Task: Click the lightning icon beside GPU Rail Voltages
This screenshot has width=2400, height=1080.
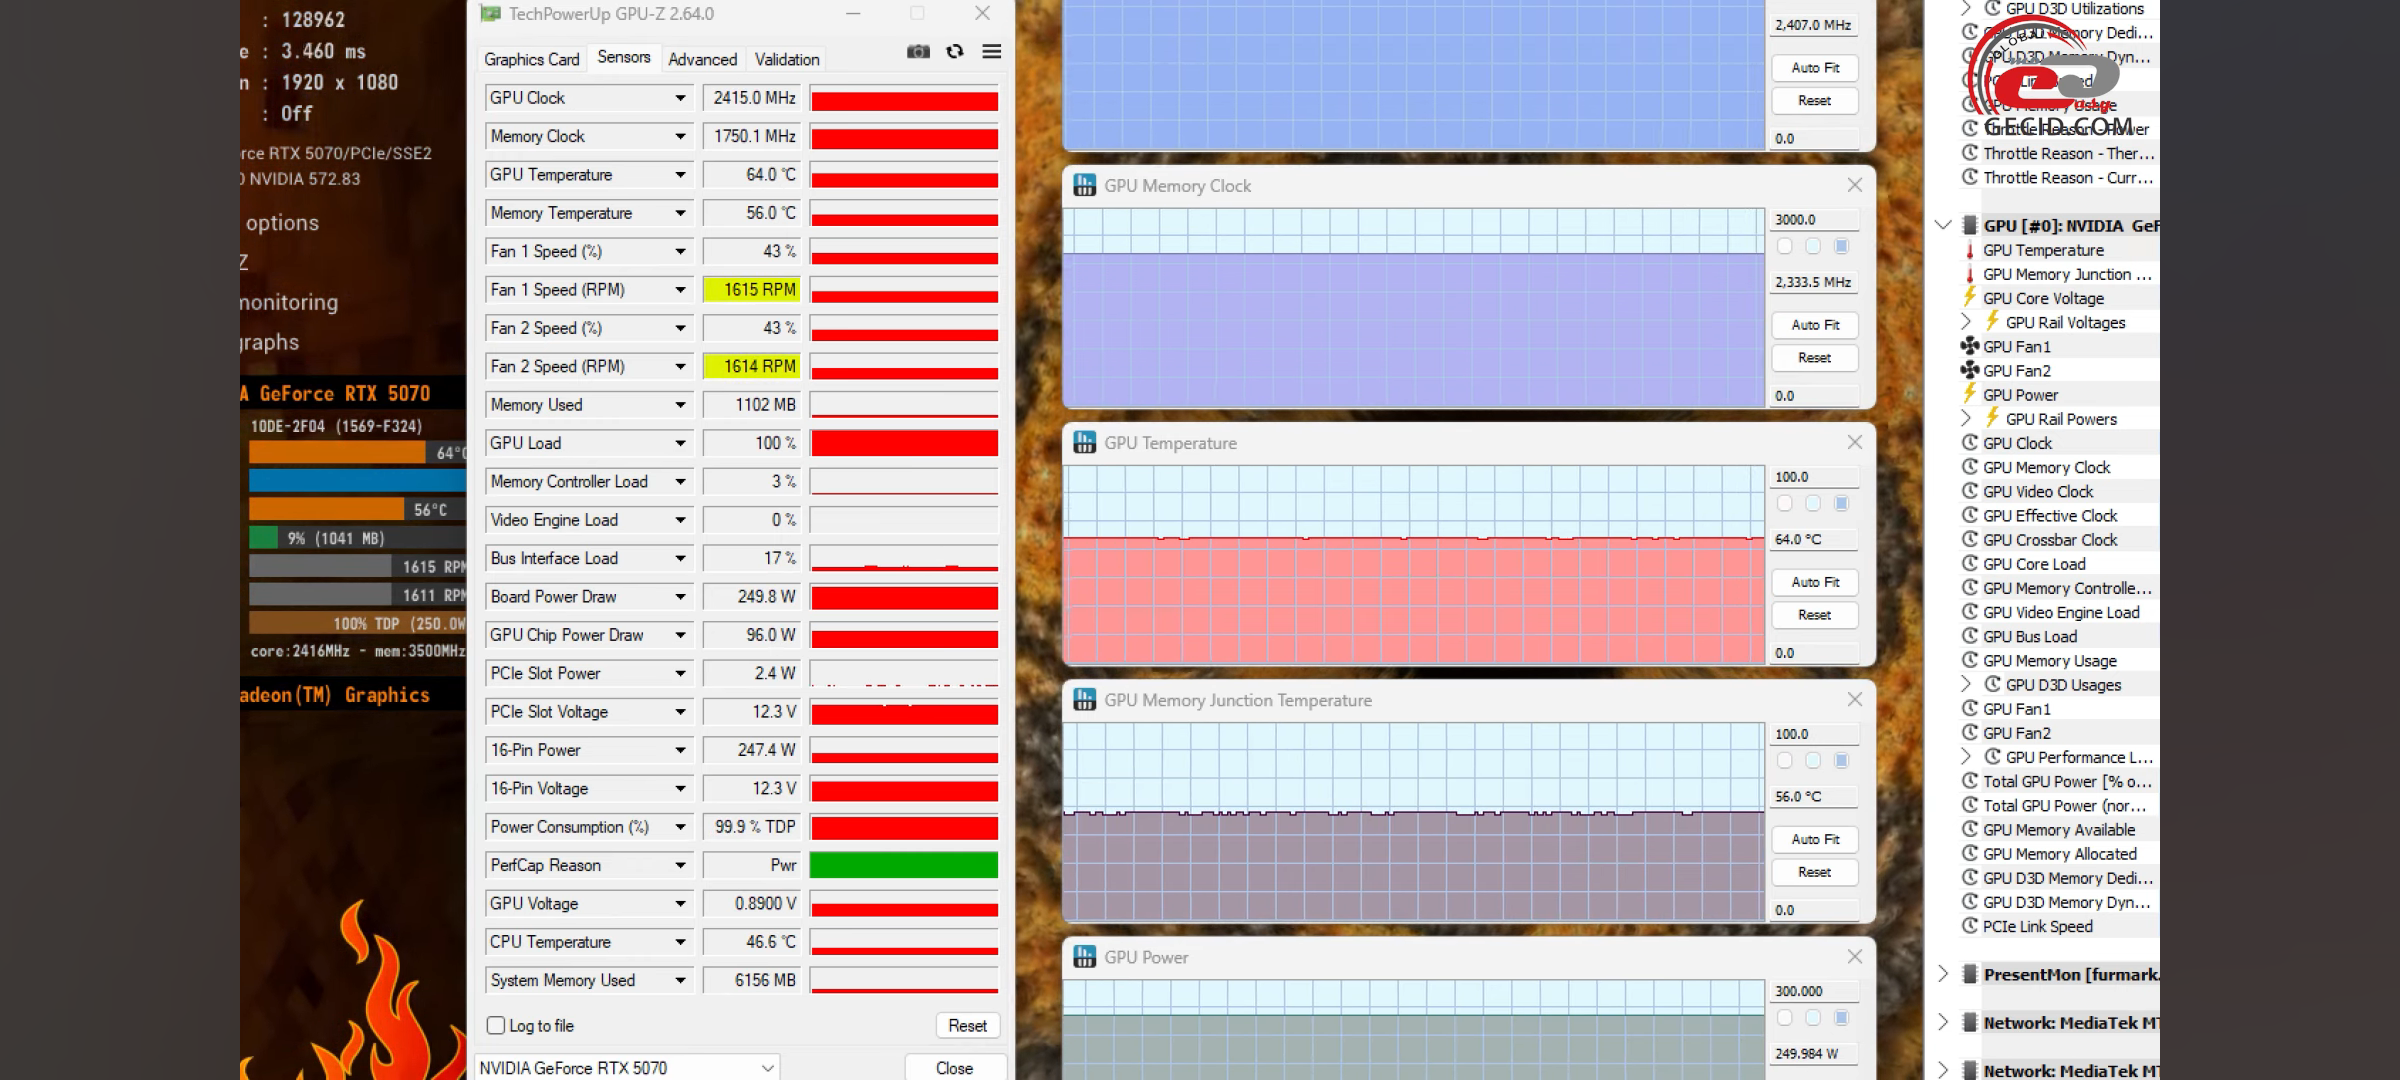Action: click(x=1992, y=322)
